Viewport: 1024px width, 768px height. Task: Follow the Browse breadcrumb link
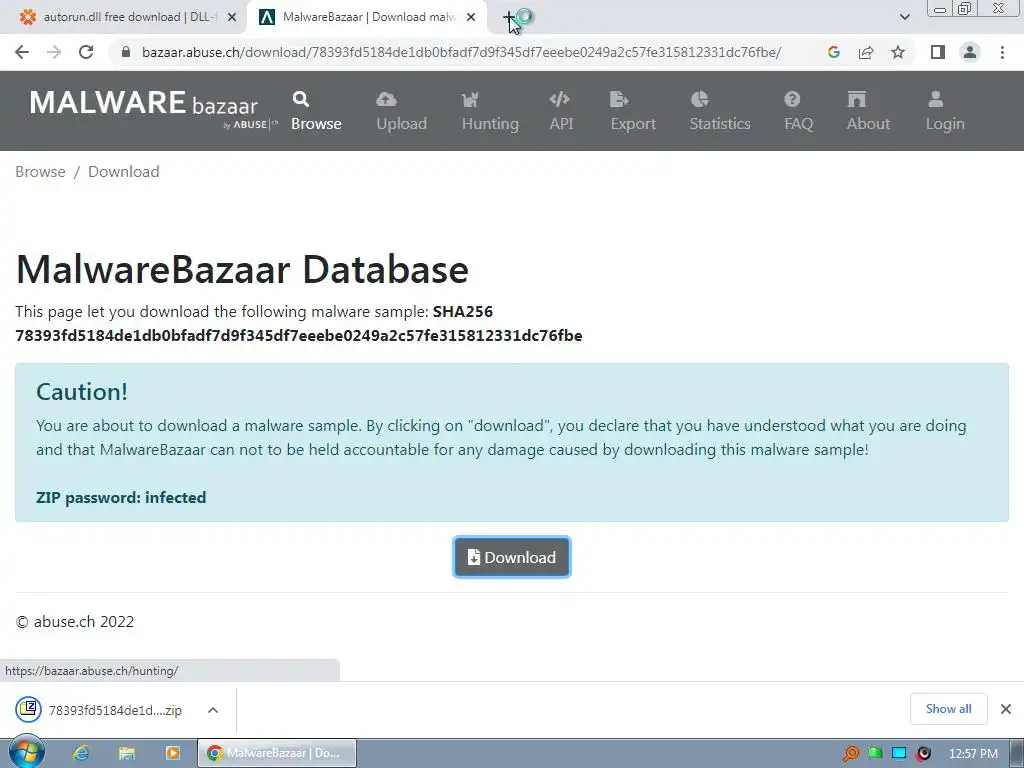(40, 172)
